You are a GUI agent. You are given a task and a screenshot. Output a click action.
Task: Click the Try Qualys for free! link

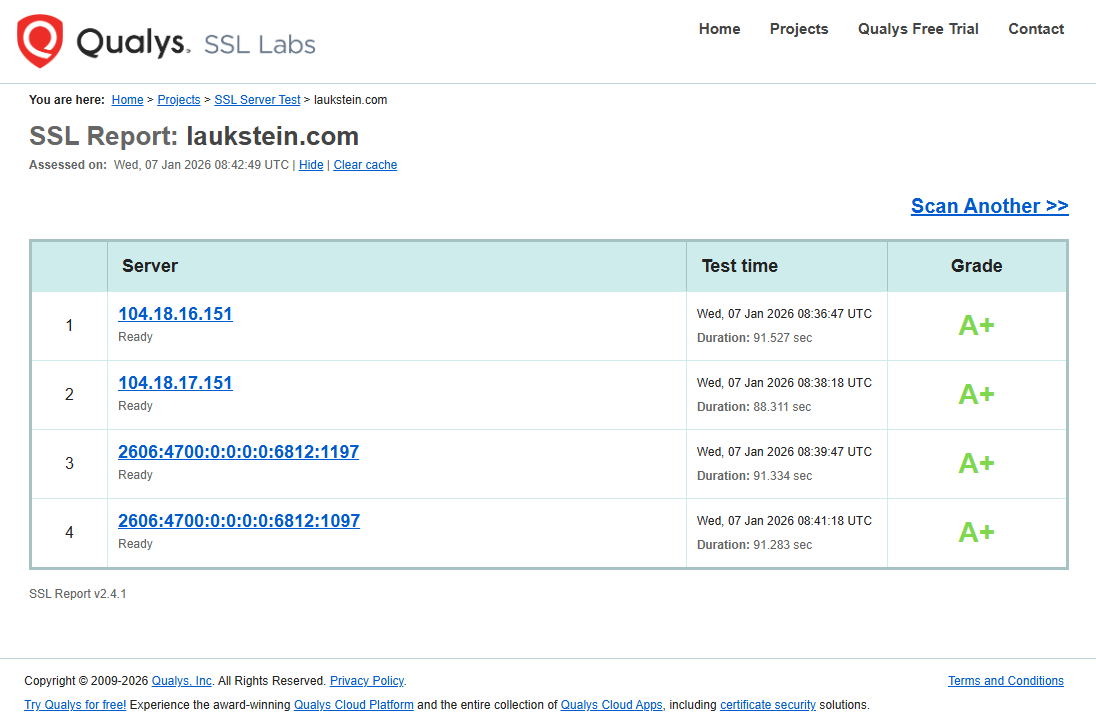coord(75,705)
